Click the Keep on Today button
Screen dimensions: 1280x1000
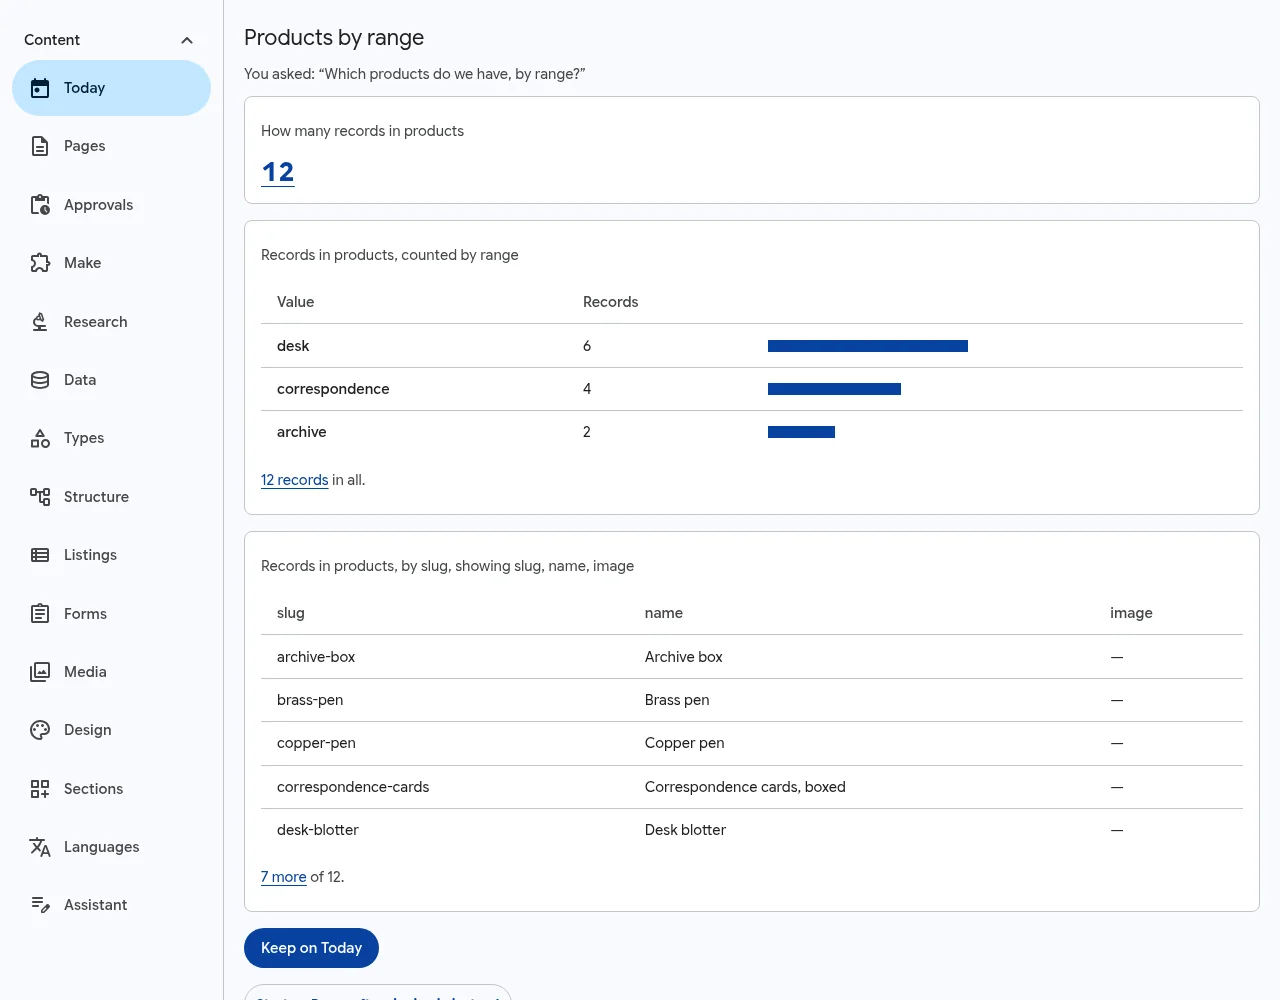[x=311, y=948]
